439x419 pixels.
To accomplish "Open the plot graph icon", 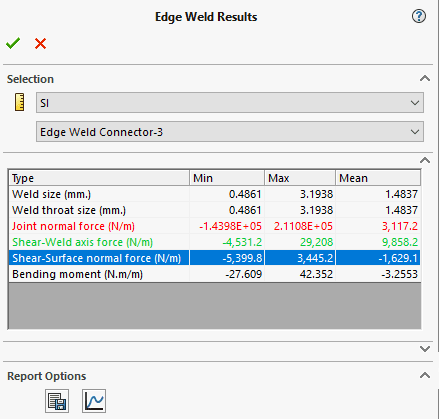I will tap(94, 401).
